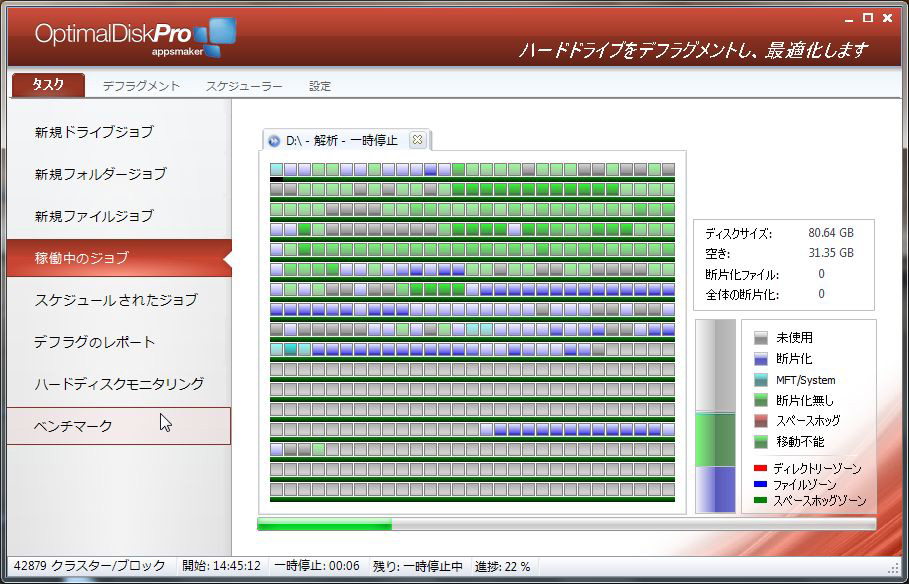Viewport: 909px width, 584px height.
Task: Click the ファイルゾーン blue zone marker
Action: point(760,484)
